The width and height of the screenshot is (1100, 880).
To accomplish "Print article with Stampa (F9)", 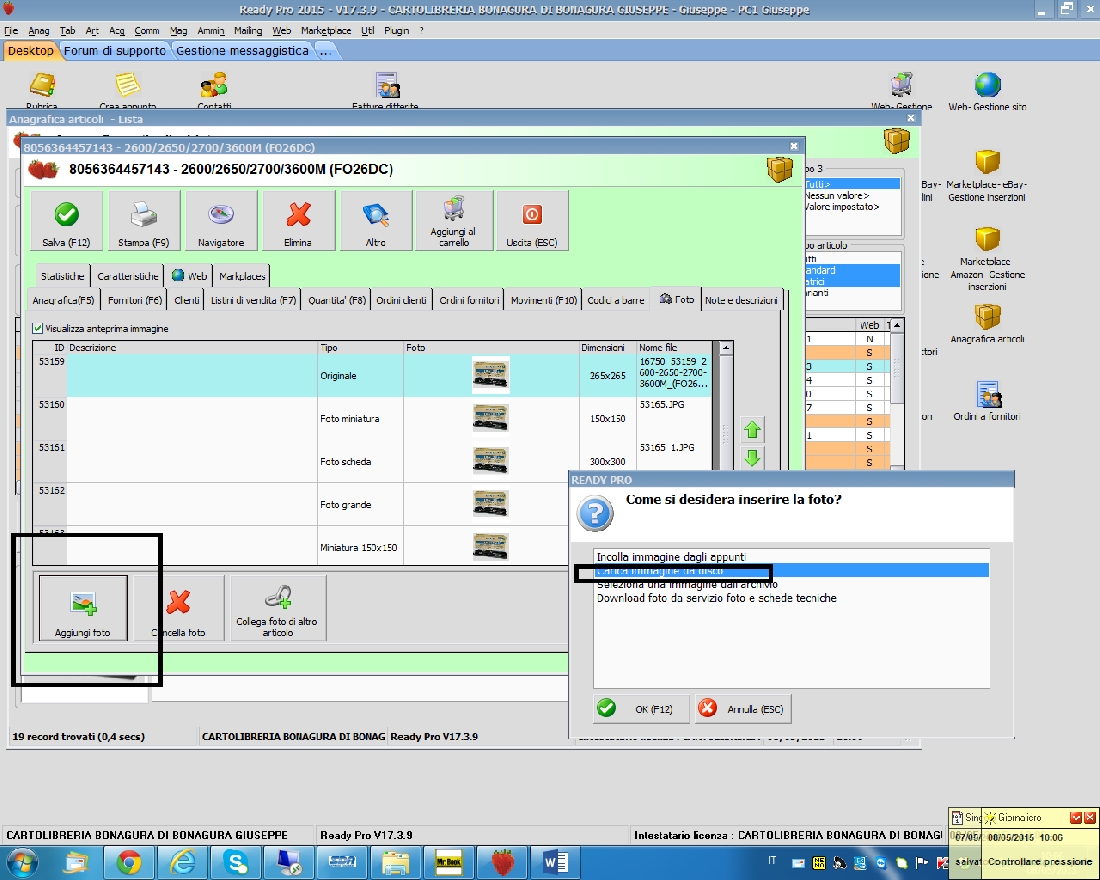I will point(144,220).
